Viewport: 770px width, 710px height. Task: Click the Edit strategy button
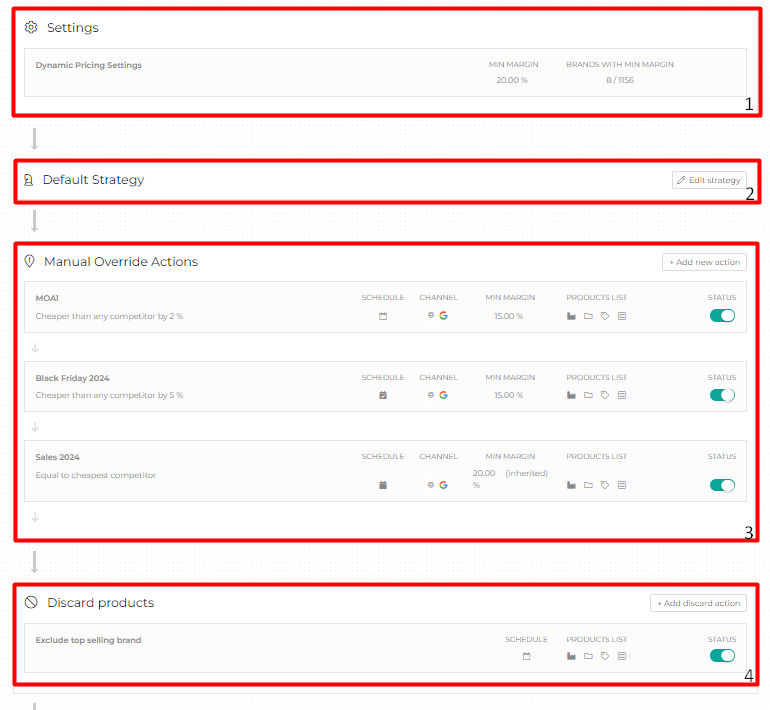click(709, 180)
